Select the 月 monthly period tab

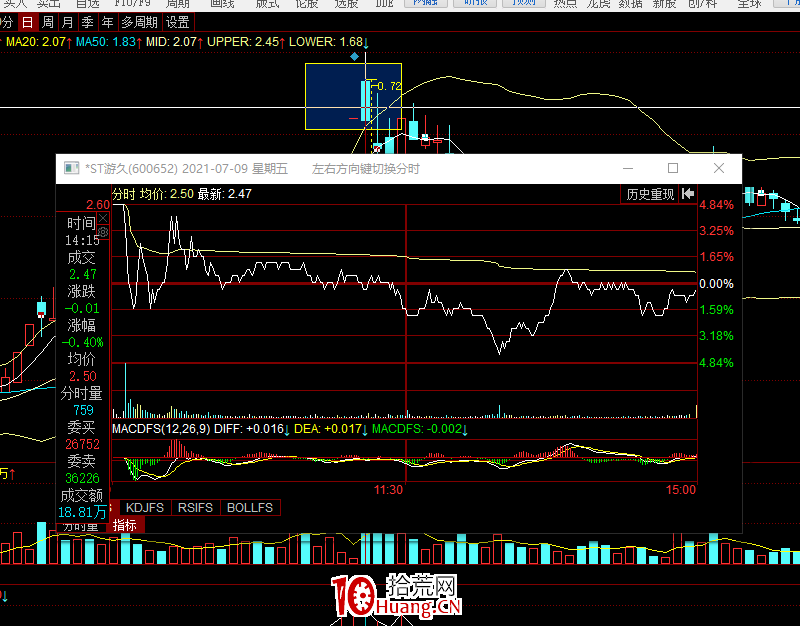click(x=67, y=22)
